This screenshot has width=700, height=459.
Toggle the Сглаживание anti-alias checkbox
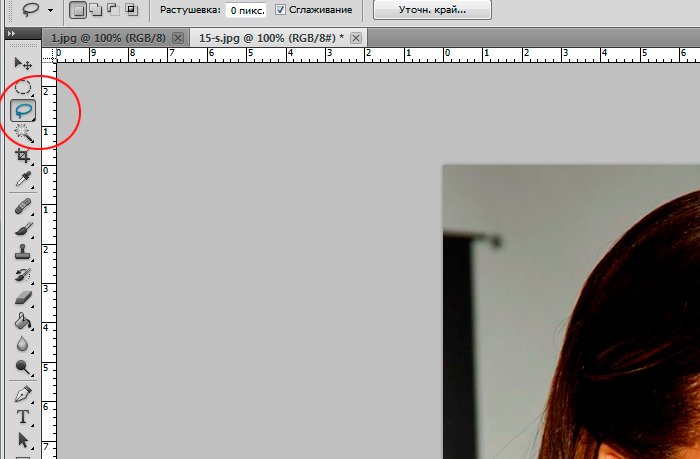pyautogui.click(x=281, y=10)
